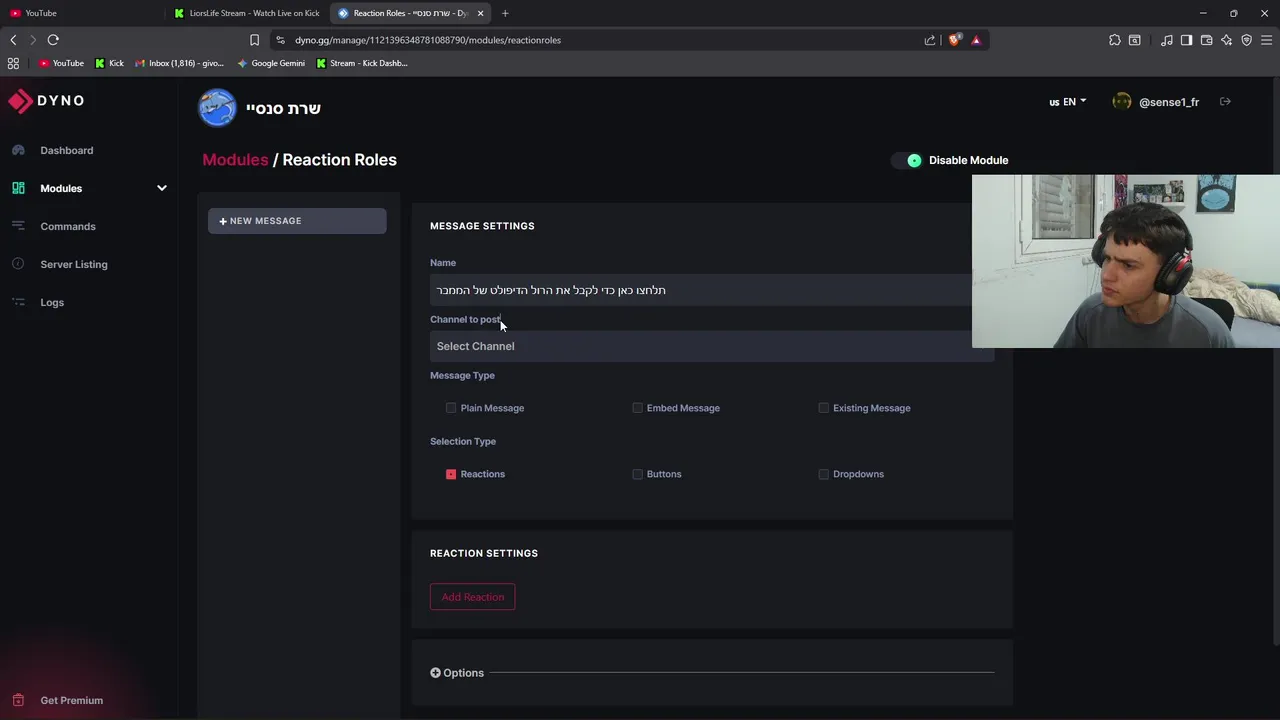Select Embed Message type

[x=637, y=408]
